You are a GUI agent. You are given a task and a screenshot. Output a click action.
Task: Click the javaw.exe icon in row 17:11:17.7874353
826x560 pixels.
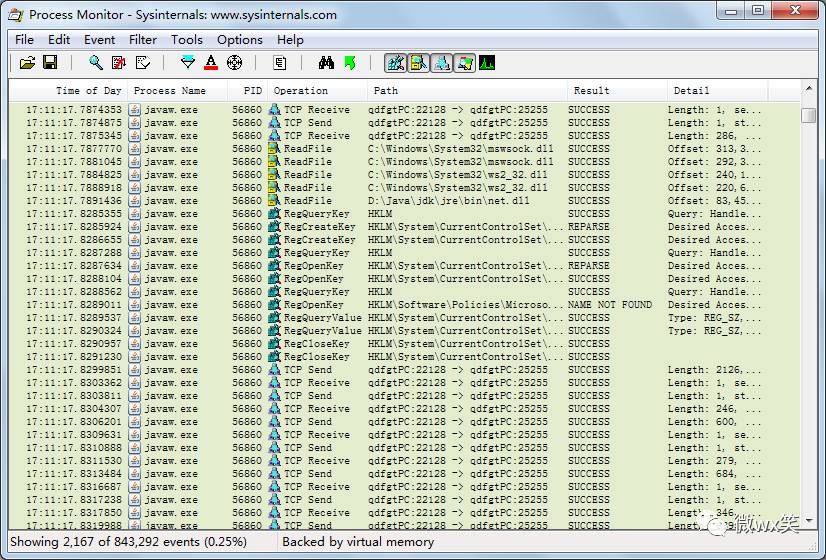[x=135, y=110]
